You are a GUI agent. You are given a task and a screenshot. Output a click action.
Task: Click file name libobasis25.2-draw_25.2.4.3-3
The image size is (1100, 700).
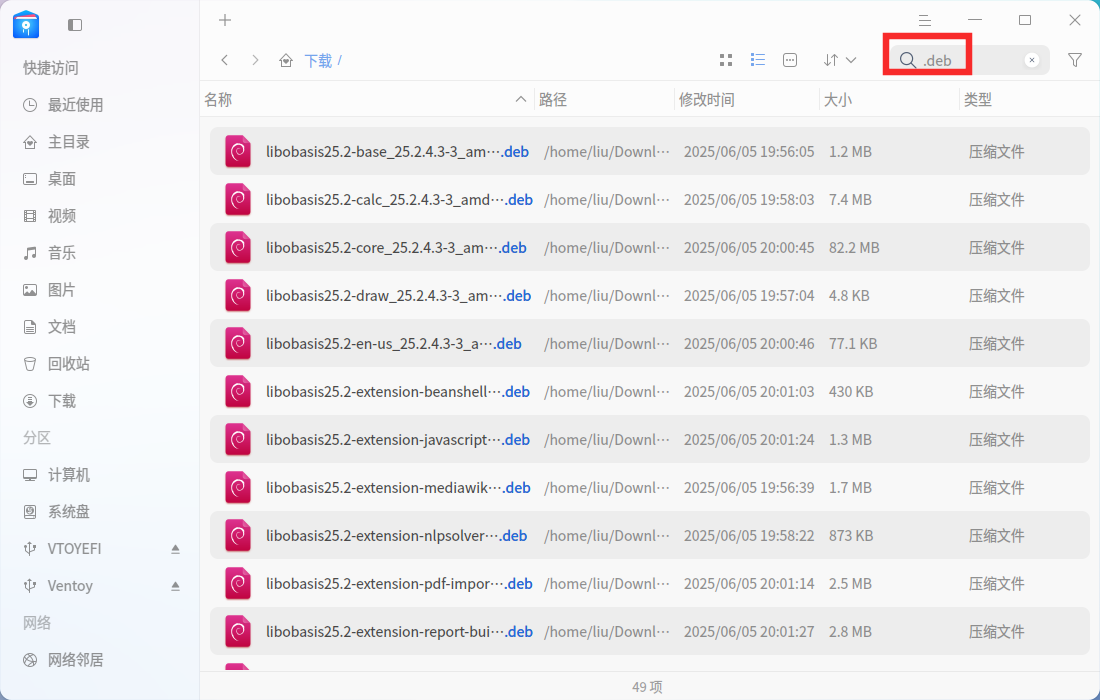(398, 296)
